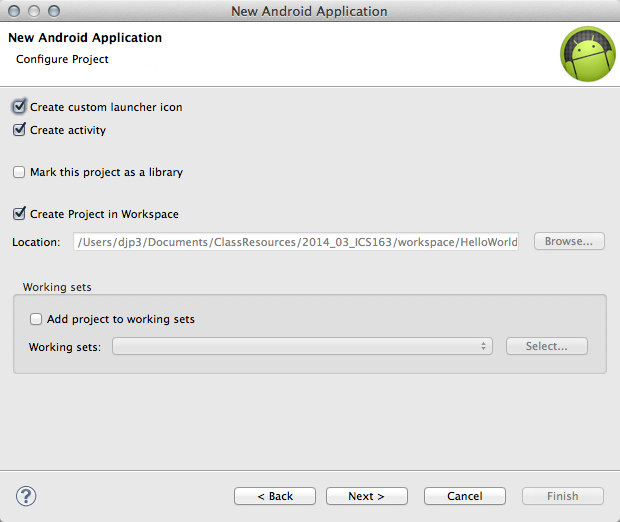Go to previous page with Back button

click(275, 496)
